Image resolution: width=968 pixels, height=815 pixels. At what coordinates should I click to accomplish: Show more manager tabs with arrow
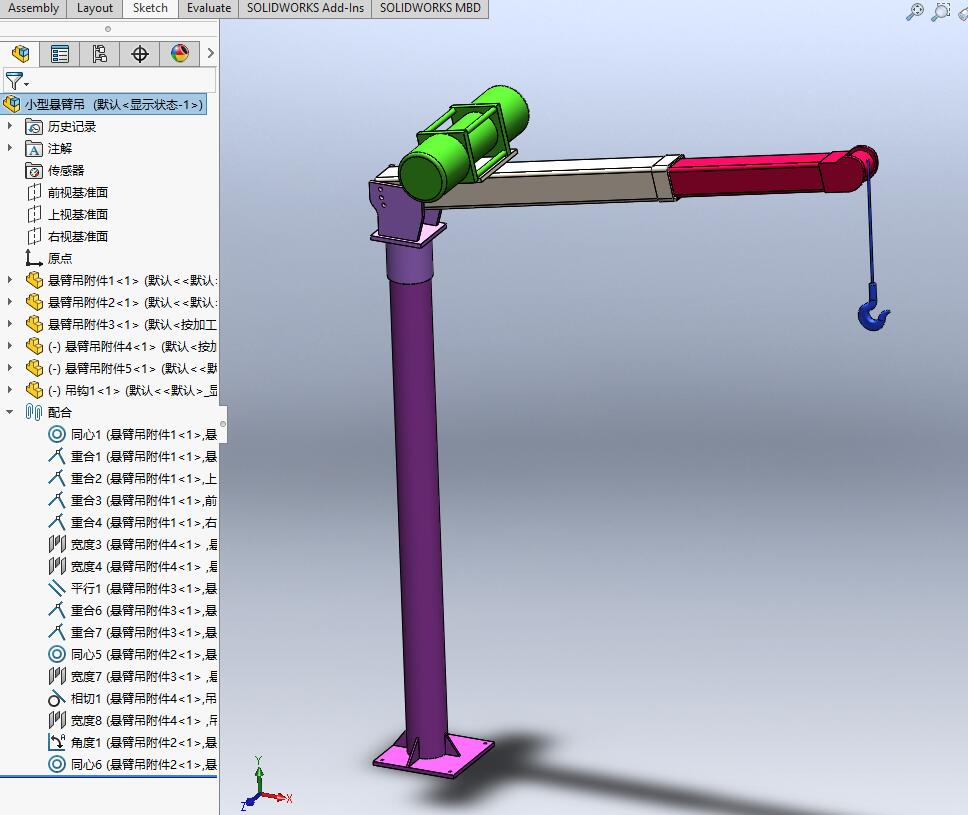(x=211, y=54)
